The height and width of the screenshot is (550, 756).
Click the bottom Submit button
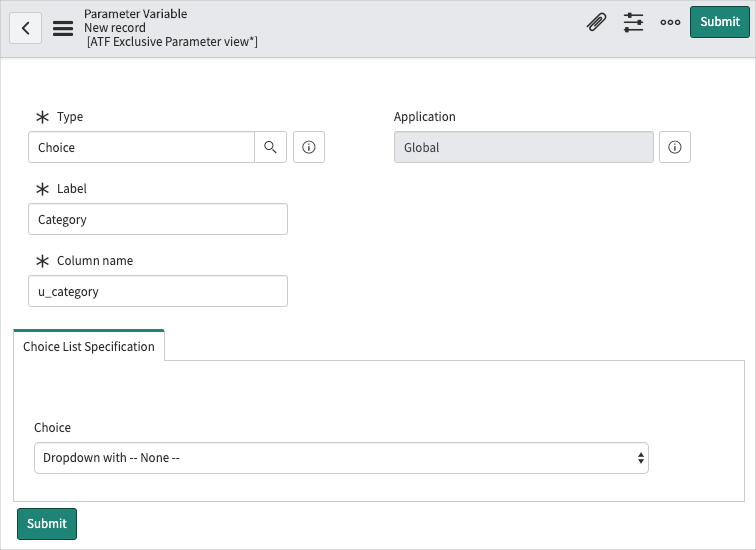pyautogui.click(x=47, y=523)
